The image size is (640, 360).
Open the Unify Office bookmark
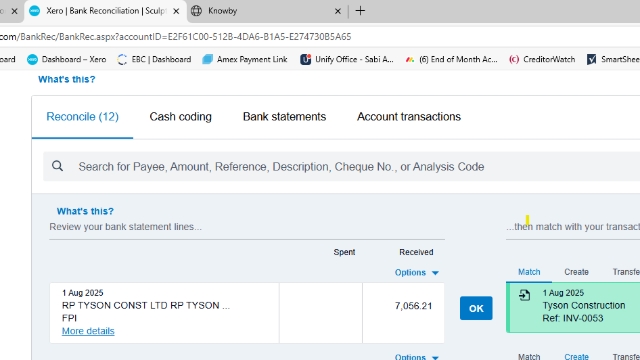tap(347, 60)
